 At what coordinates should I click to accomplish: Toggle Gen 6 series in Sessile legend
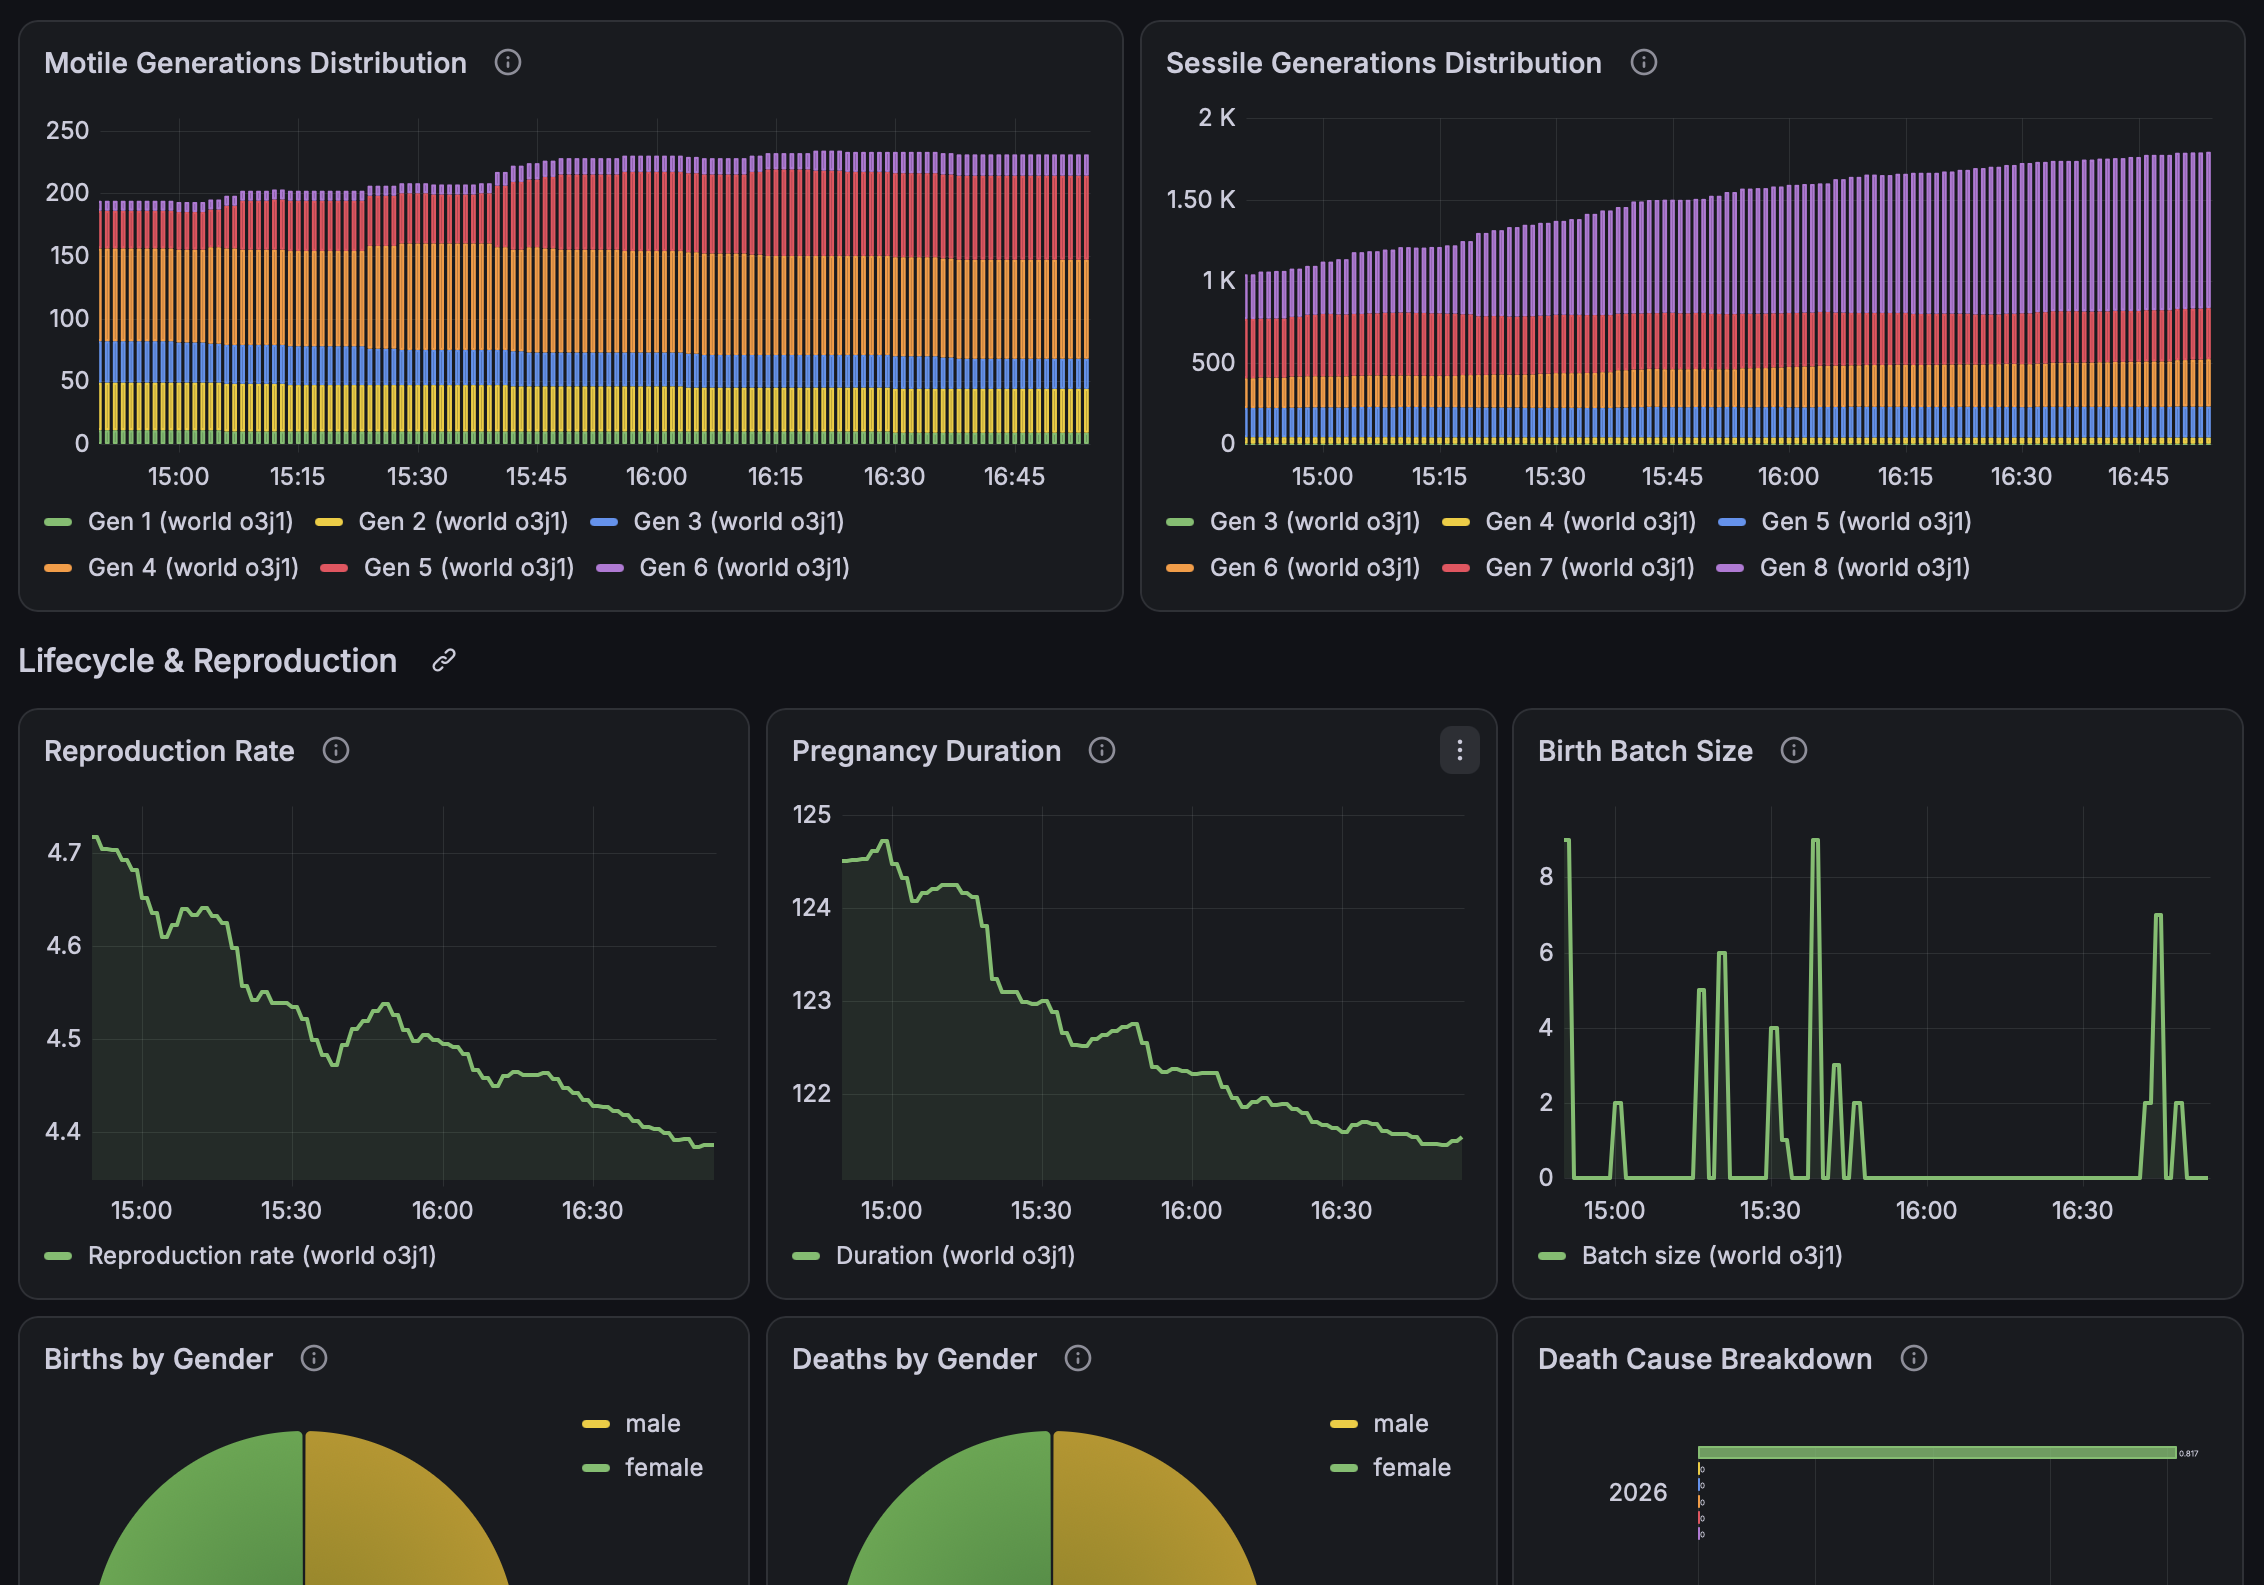tap(1315, 568)
